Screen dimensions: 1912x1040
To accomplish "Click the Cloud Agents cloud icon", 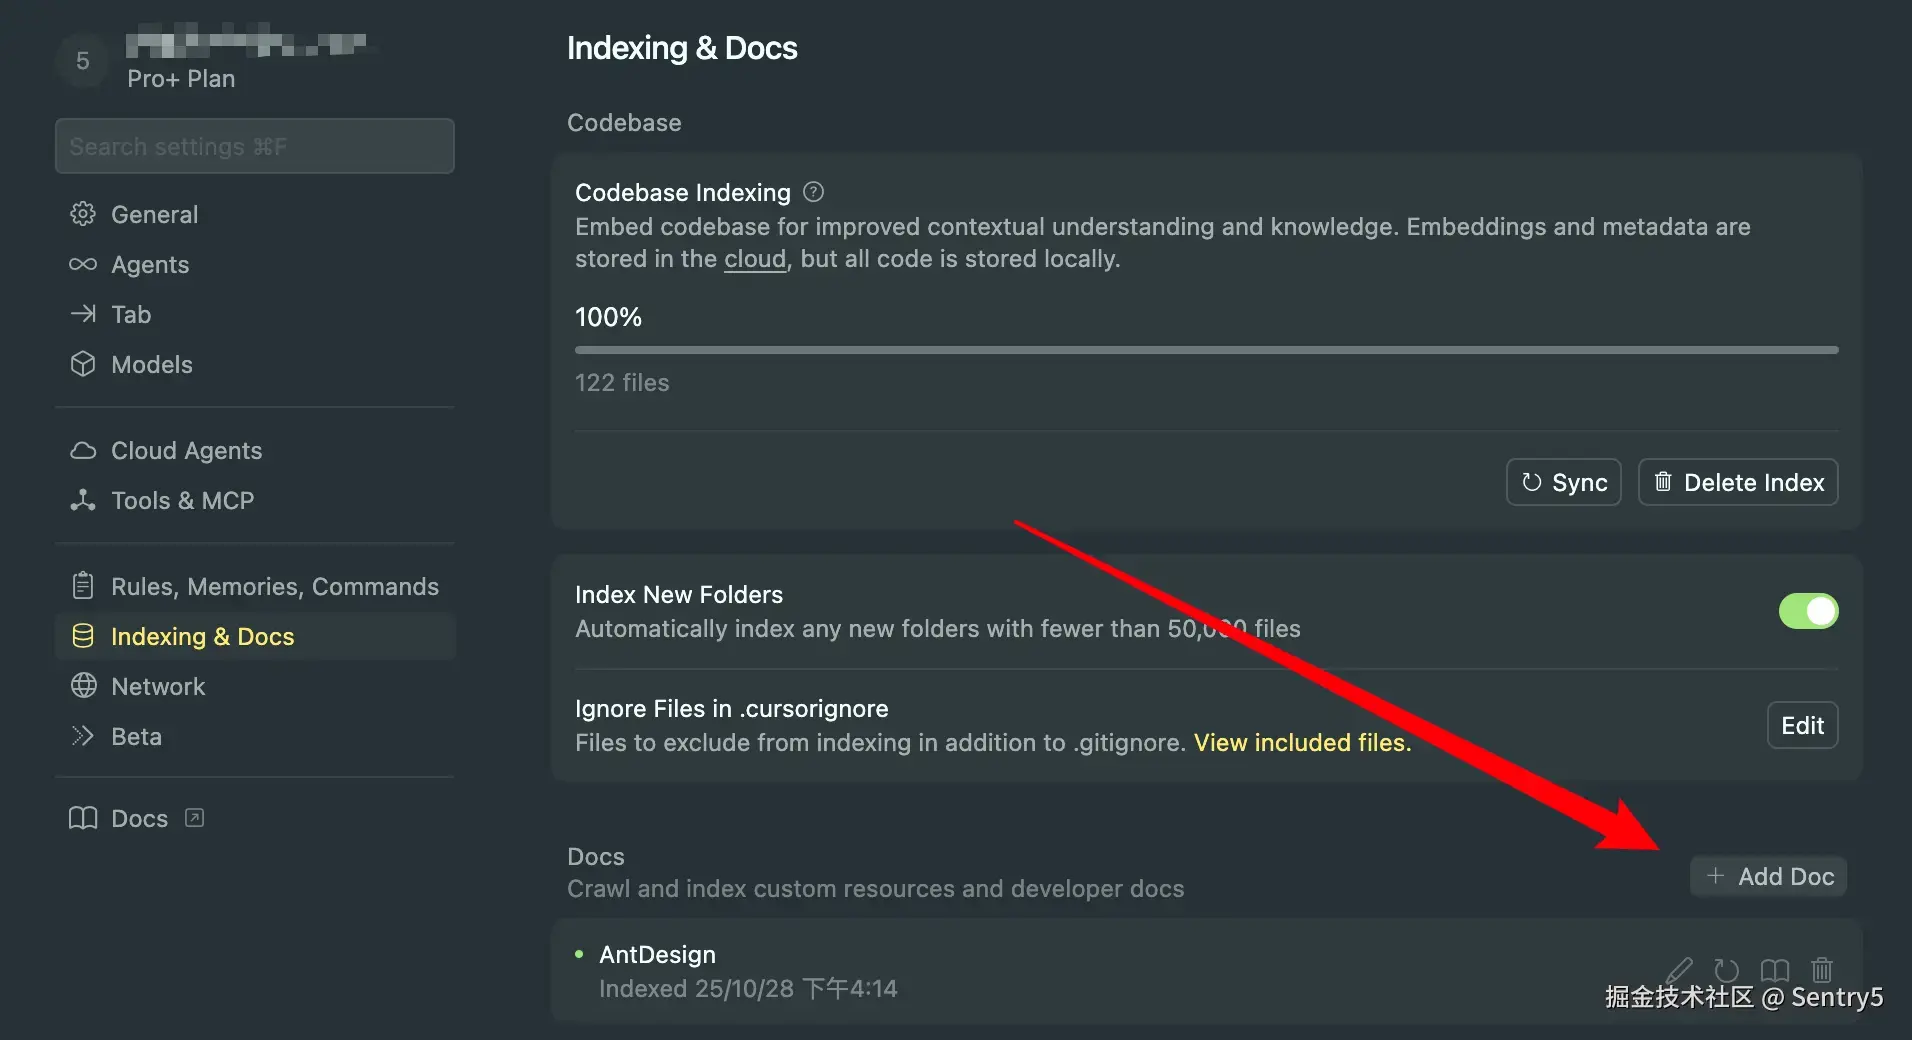I will pyautogui.click(x=83, y=451).
